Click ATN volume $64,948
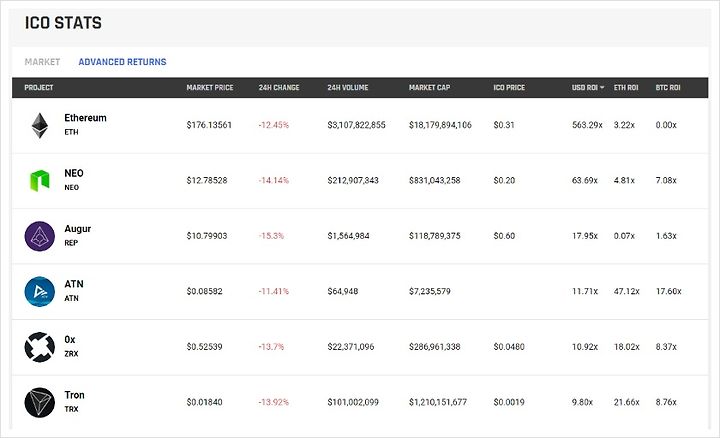The width and height of the screenshot is (720, 438). tap(343, 292)
